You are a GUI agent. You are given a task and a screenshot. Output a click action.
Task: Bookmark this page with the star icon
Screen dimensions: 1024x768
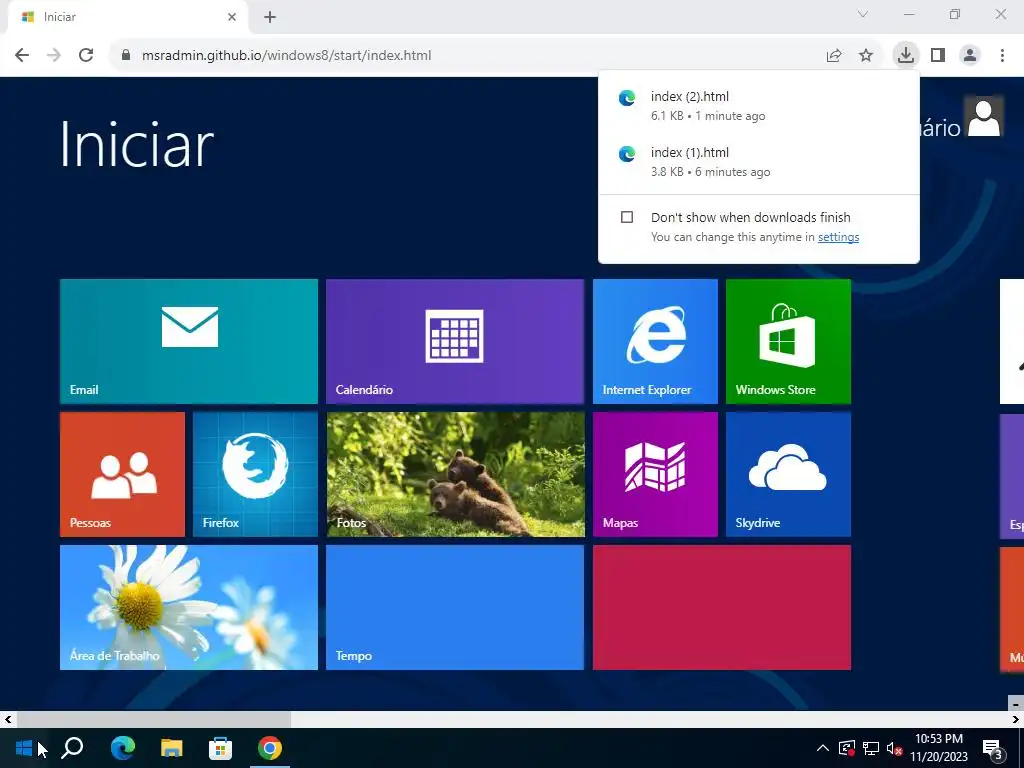[x=866, y=56]
